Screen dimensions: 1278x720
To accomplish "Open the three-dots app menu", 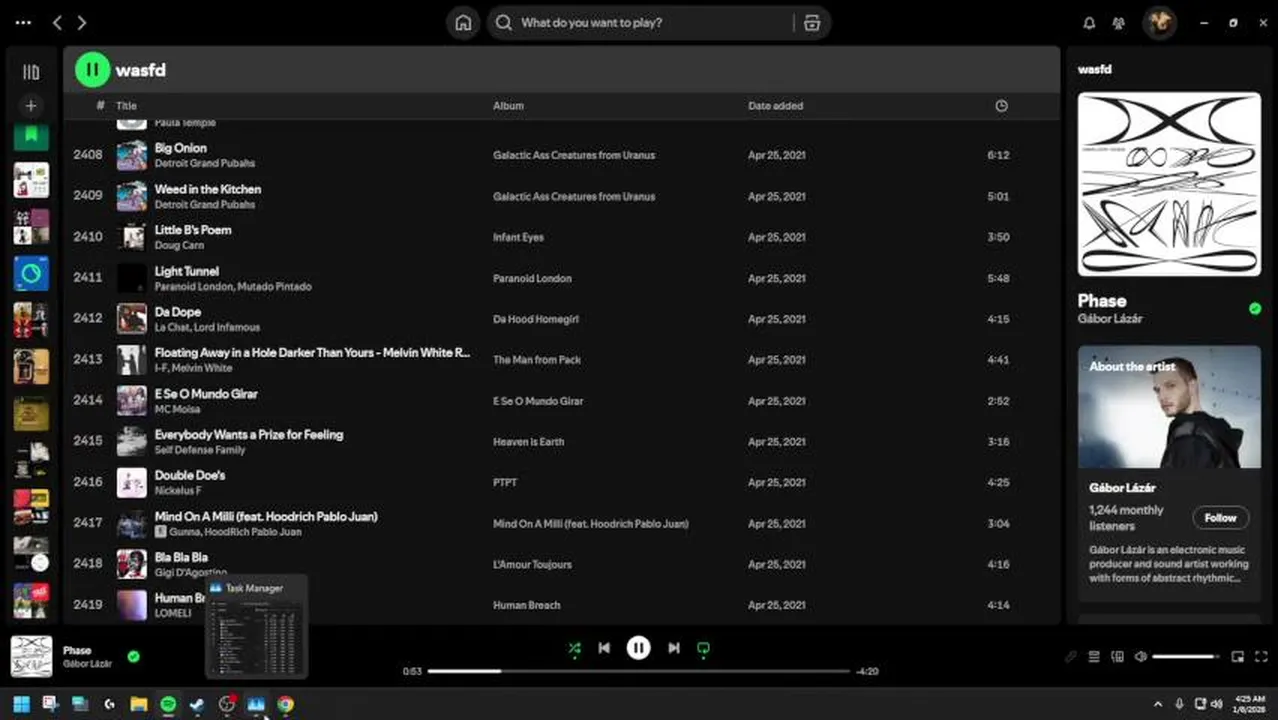I will 23,22.
